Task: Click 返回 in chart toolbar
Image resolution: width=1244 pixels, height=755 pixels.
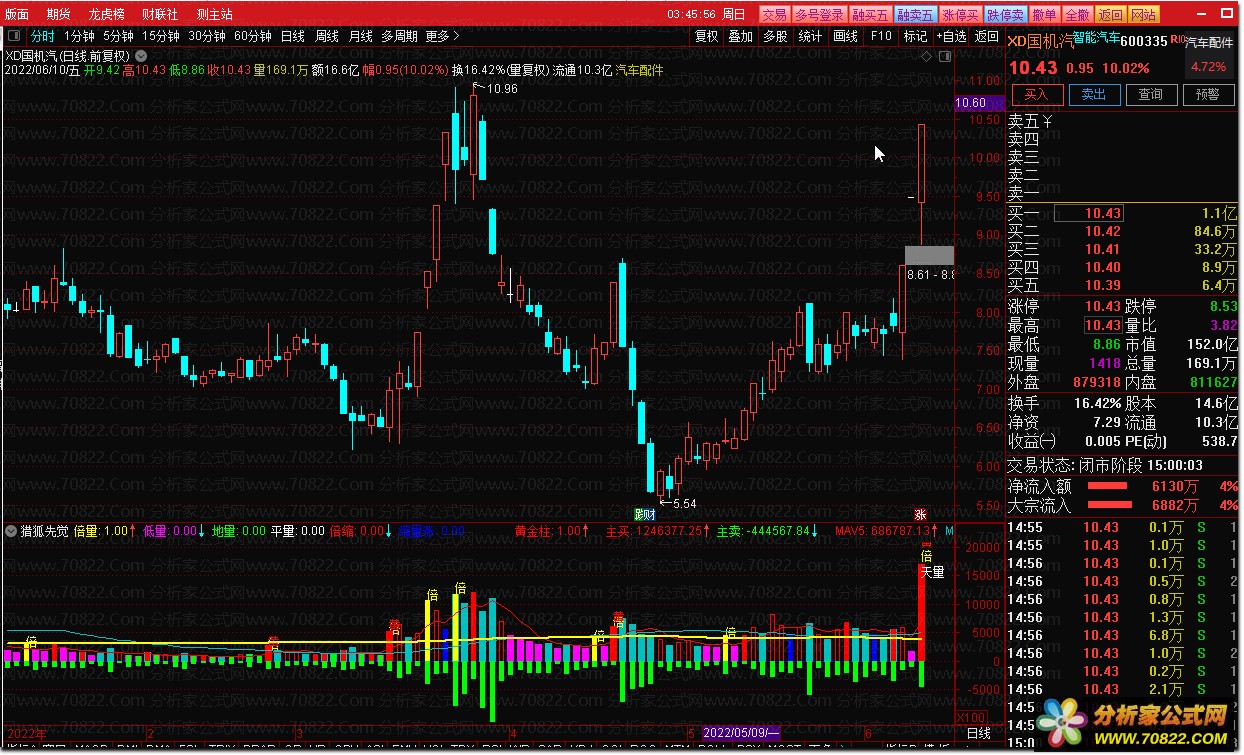Action: [x=986, y=36]
